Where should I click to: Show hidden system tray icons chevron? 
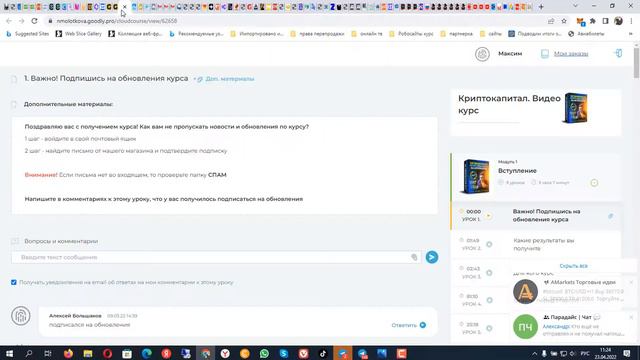pyautogui.click(x=534, y=353)
